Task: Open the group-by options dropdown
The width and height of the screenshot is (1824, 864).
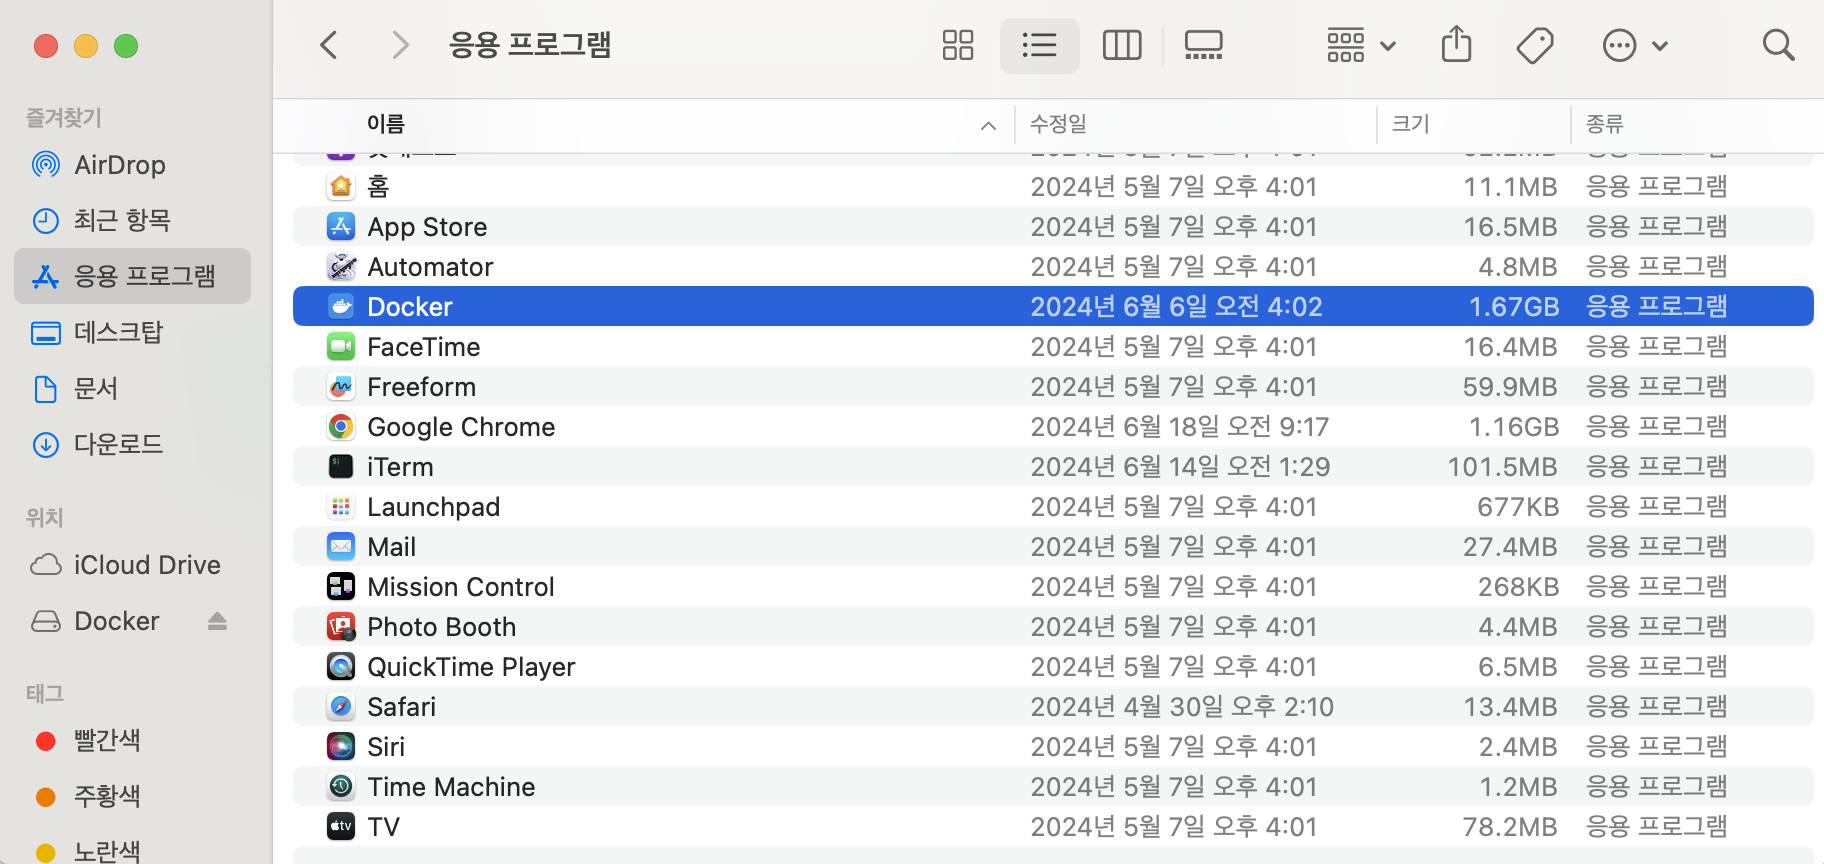Action: tap(1361, 45)
